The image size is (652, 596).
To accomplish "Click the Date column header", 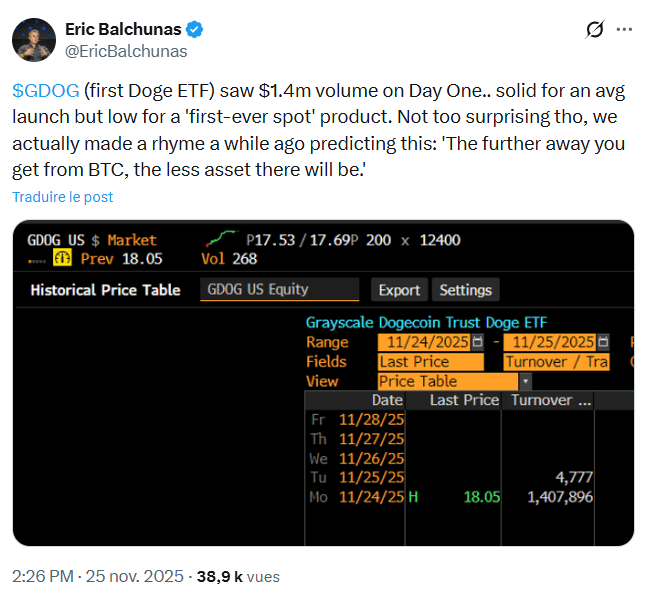I will pos(387,400).
